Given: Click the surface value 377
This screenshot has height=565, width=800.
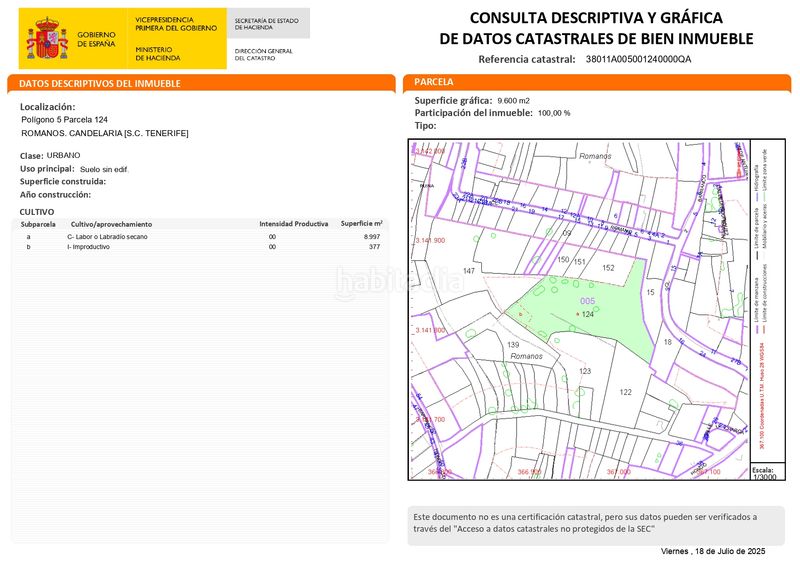Looking at the screenshot, I should (374, 247).
